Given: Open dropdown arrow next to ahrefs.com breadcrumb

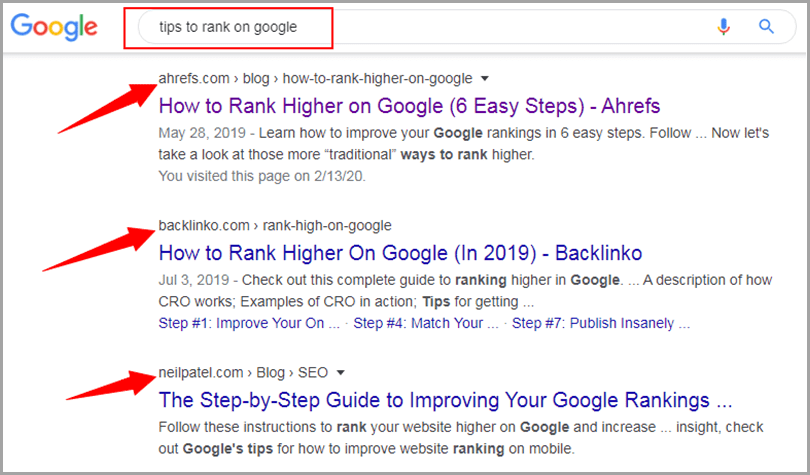Looking at the screenshot, I should tap(485, 78).
